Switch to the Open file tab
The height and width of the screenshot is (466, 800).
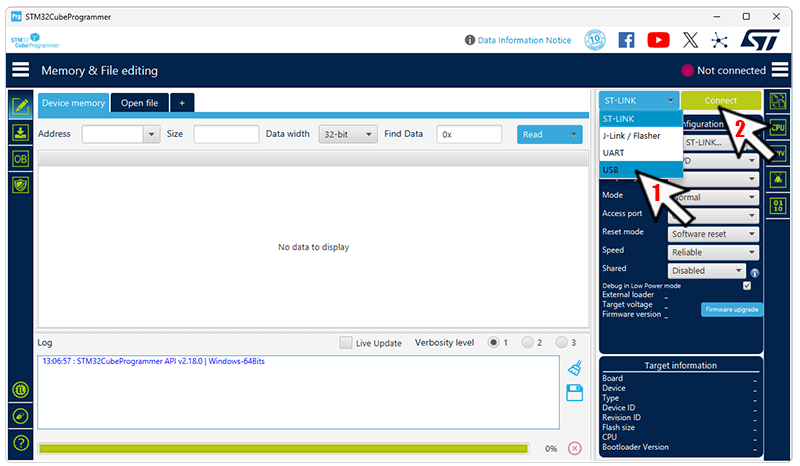pyautogui.click(x=139, y=103)
